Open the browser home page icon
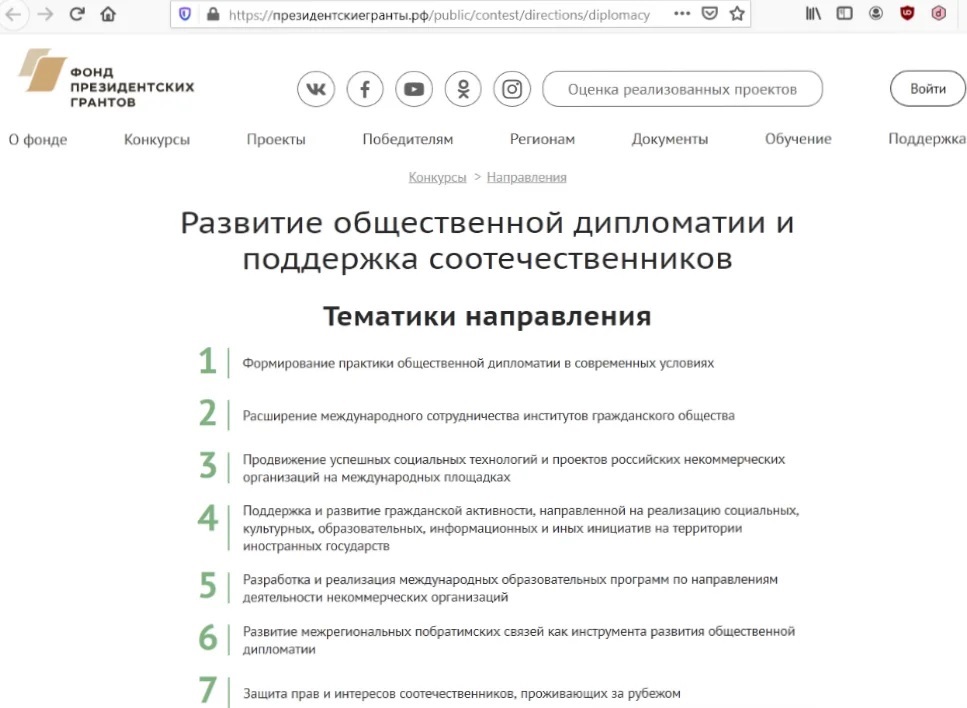967x708 pixels. click(x=108, y=14)
